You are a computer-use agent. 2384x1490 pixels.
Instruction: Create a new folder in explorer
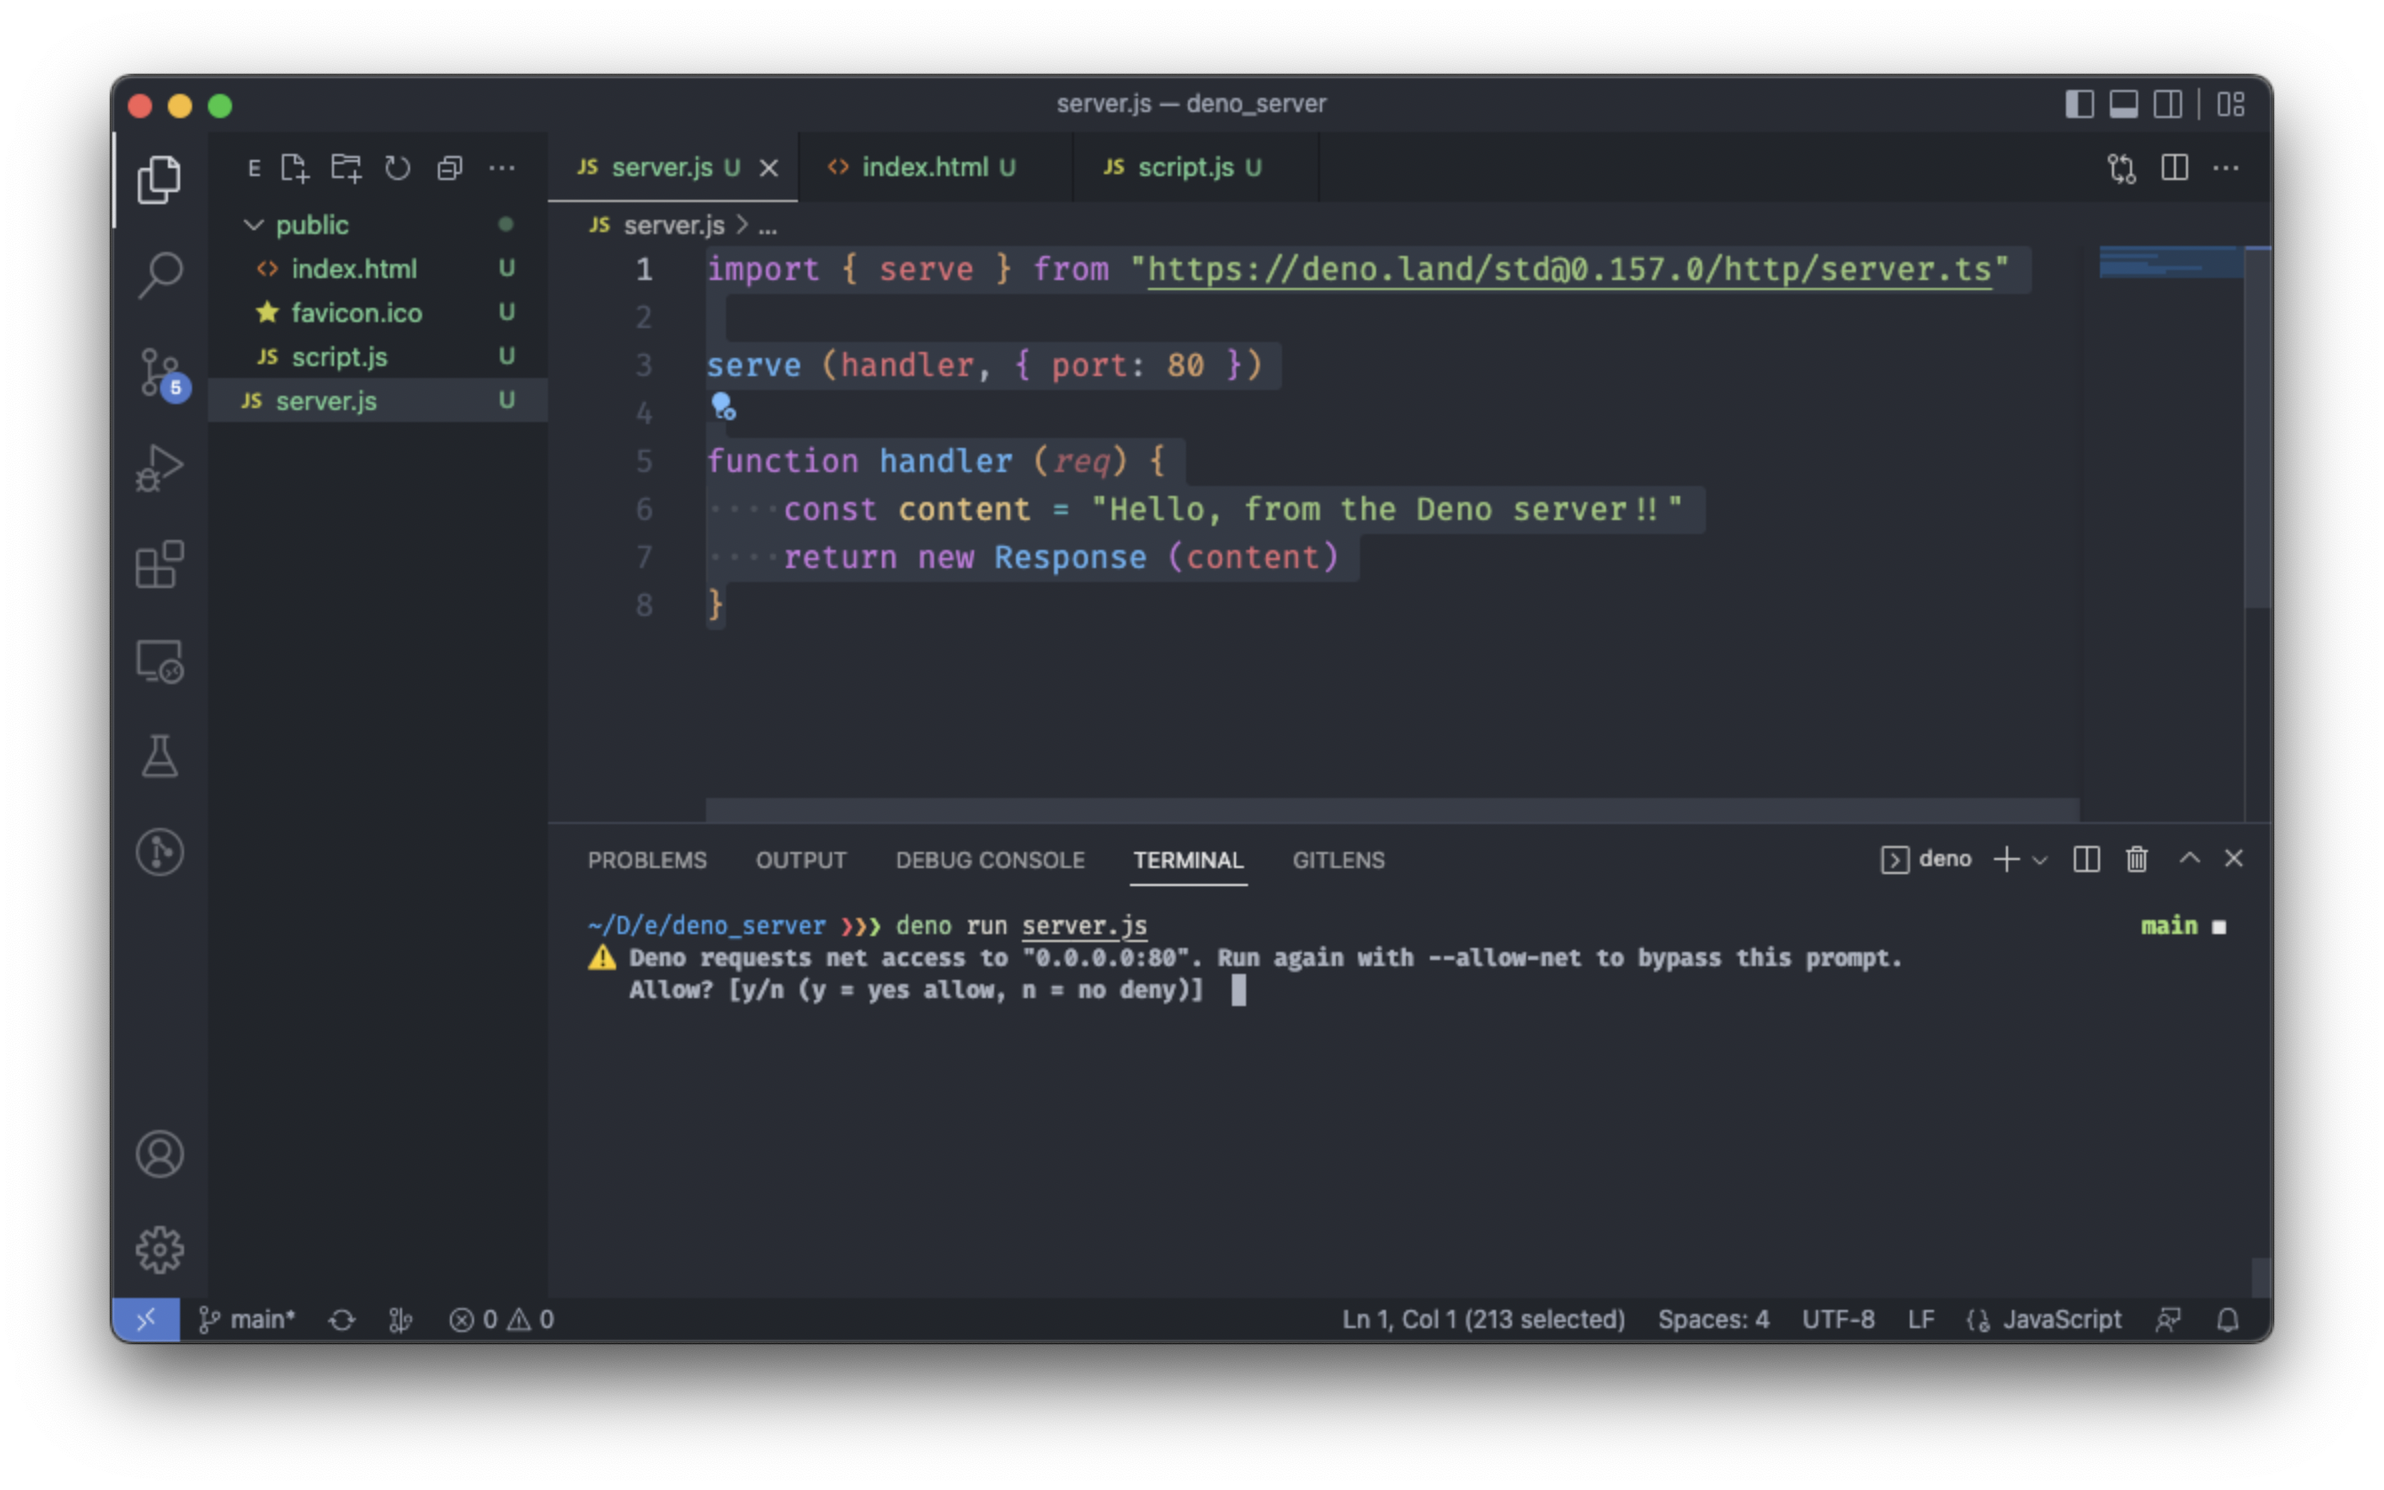[346, 168]
